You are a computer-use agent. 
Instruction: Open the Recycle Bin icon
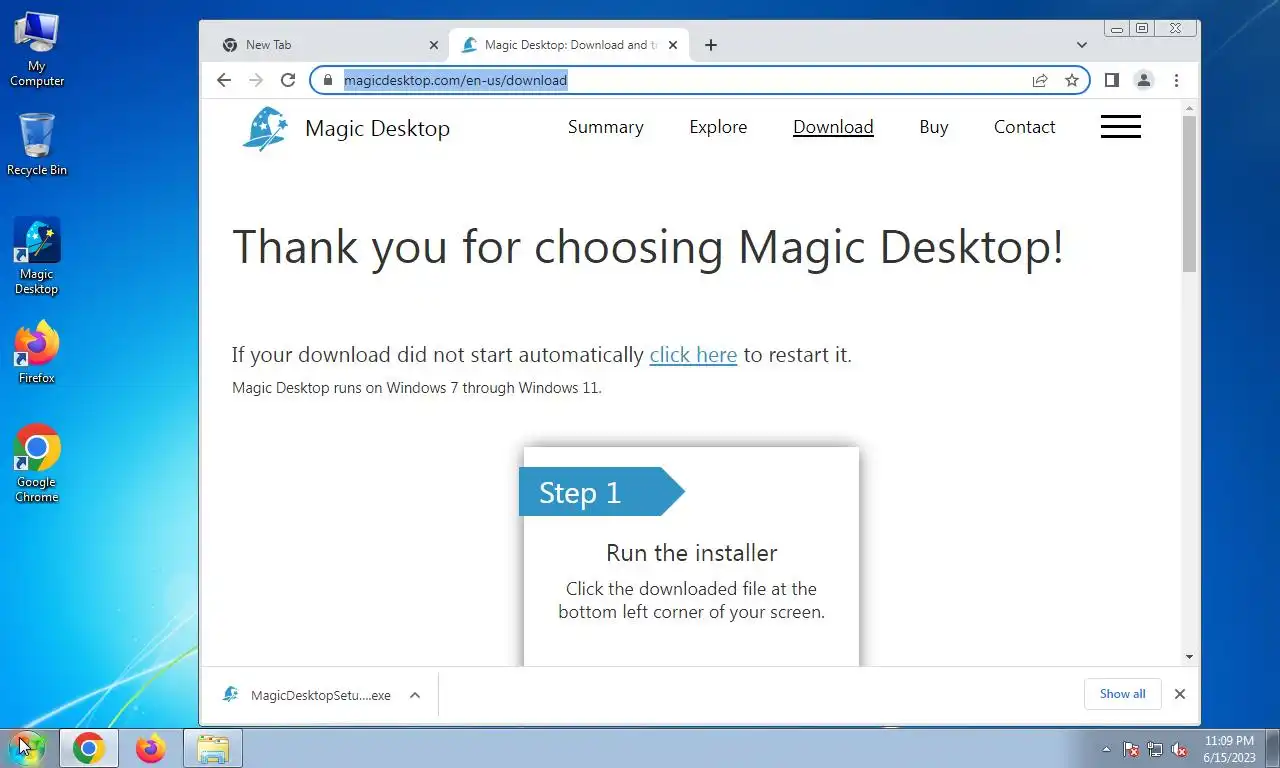[x=37, y=144]
